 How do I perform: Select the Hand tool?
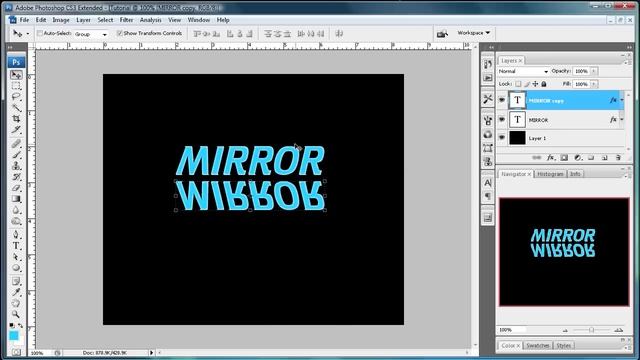pos(16,303)
